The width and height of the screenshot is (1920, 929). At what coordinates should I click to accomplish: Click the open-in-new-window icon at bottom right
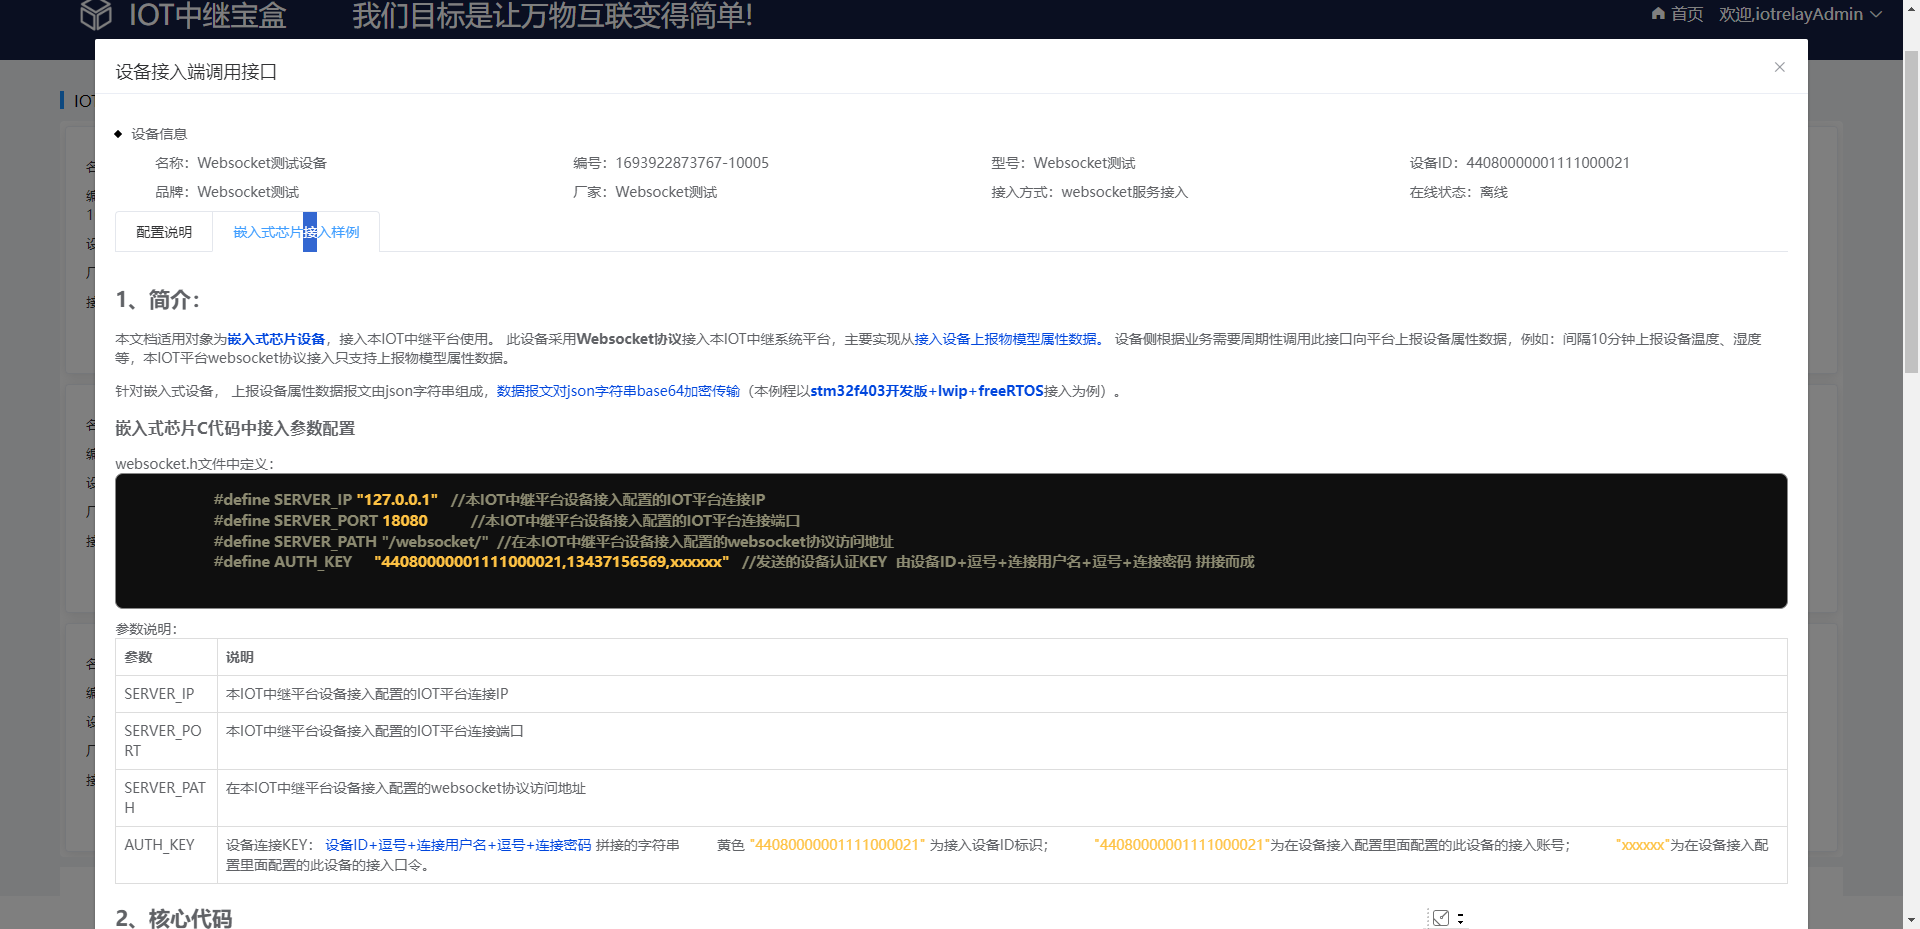point(1440,917)
